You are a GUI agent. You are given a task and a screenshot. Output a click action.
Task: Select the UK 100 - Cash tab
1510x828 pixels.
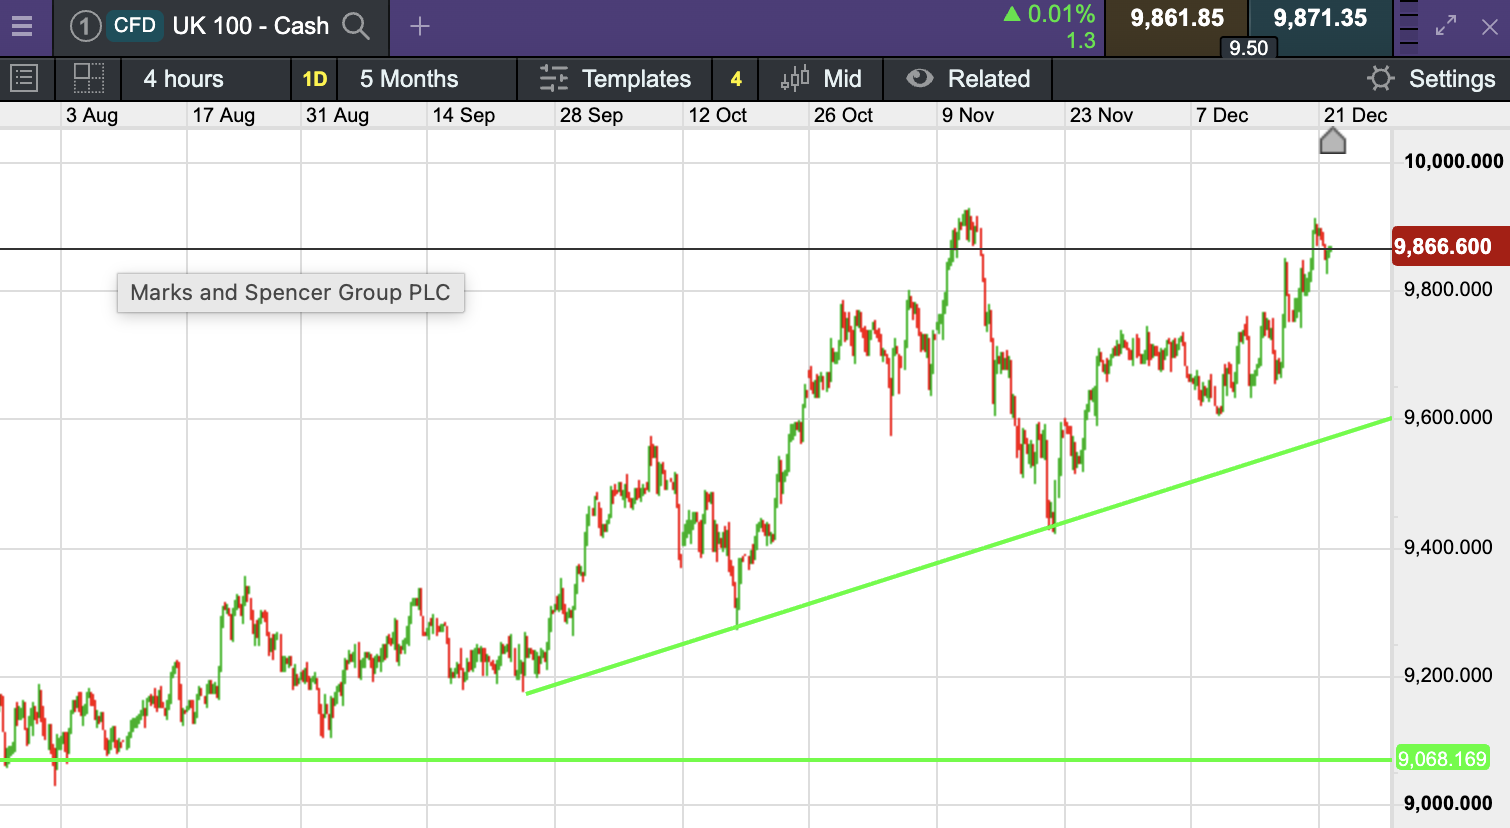(250, 26)
